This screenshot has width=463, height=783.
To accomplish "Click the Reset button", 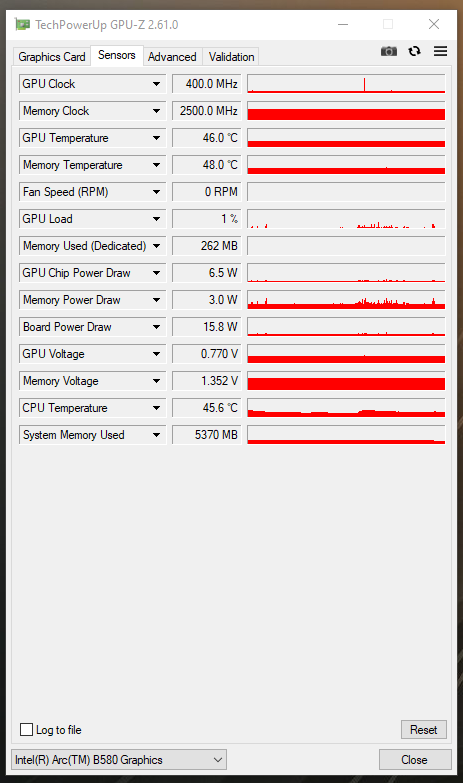I will pos(424,730).
